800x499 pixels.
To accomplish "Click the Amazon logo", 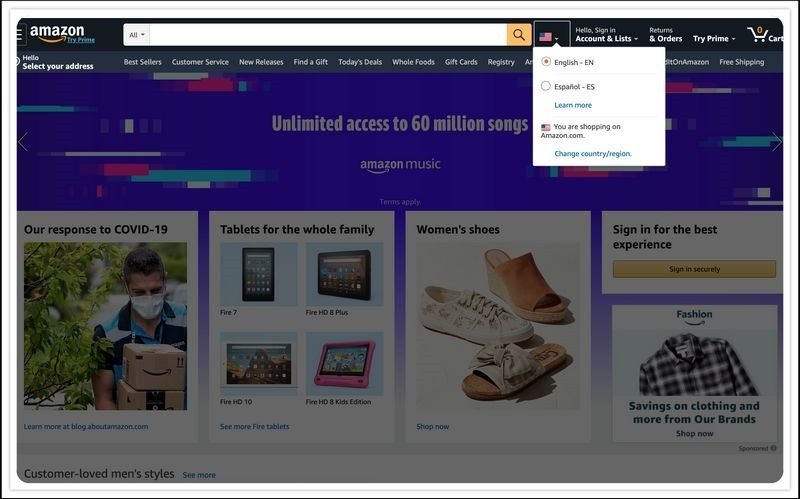I will [x=57, y=33].
